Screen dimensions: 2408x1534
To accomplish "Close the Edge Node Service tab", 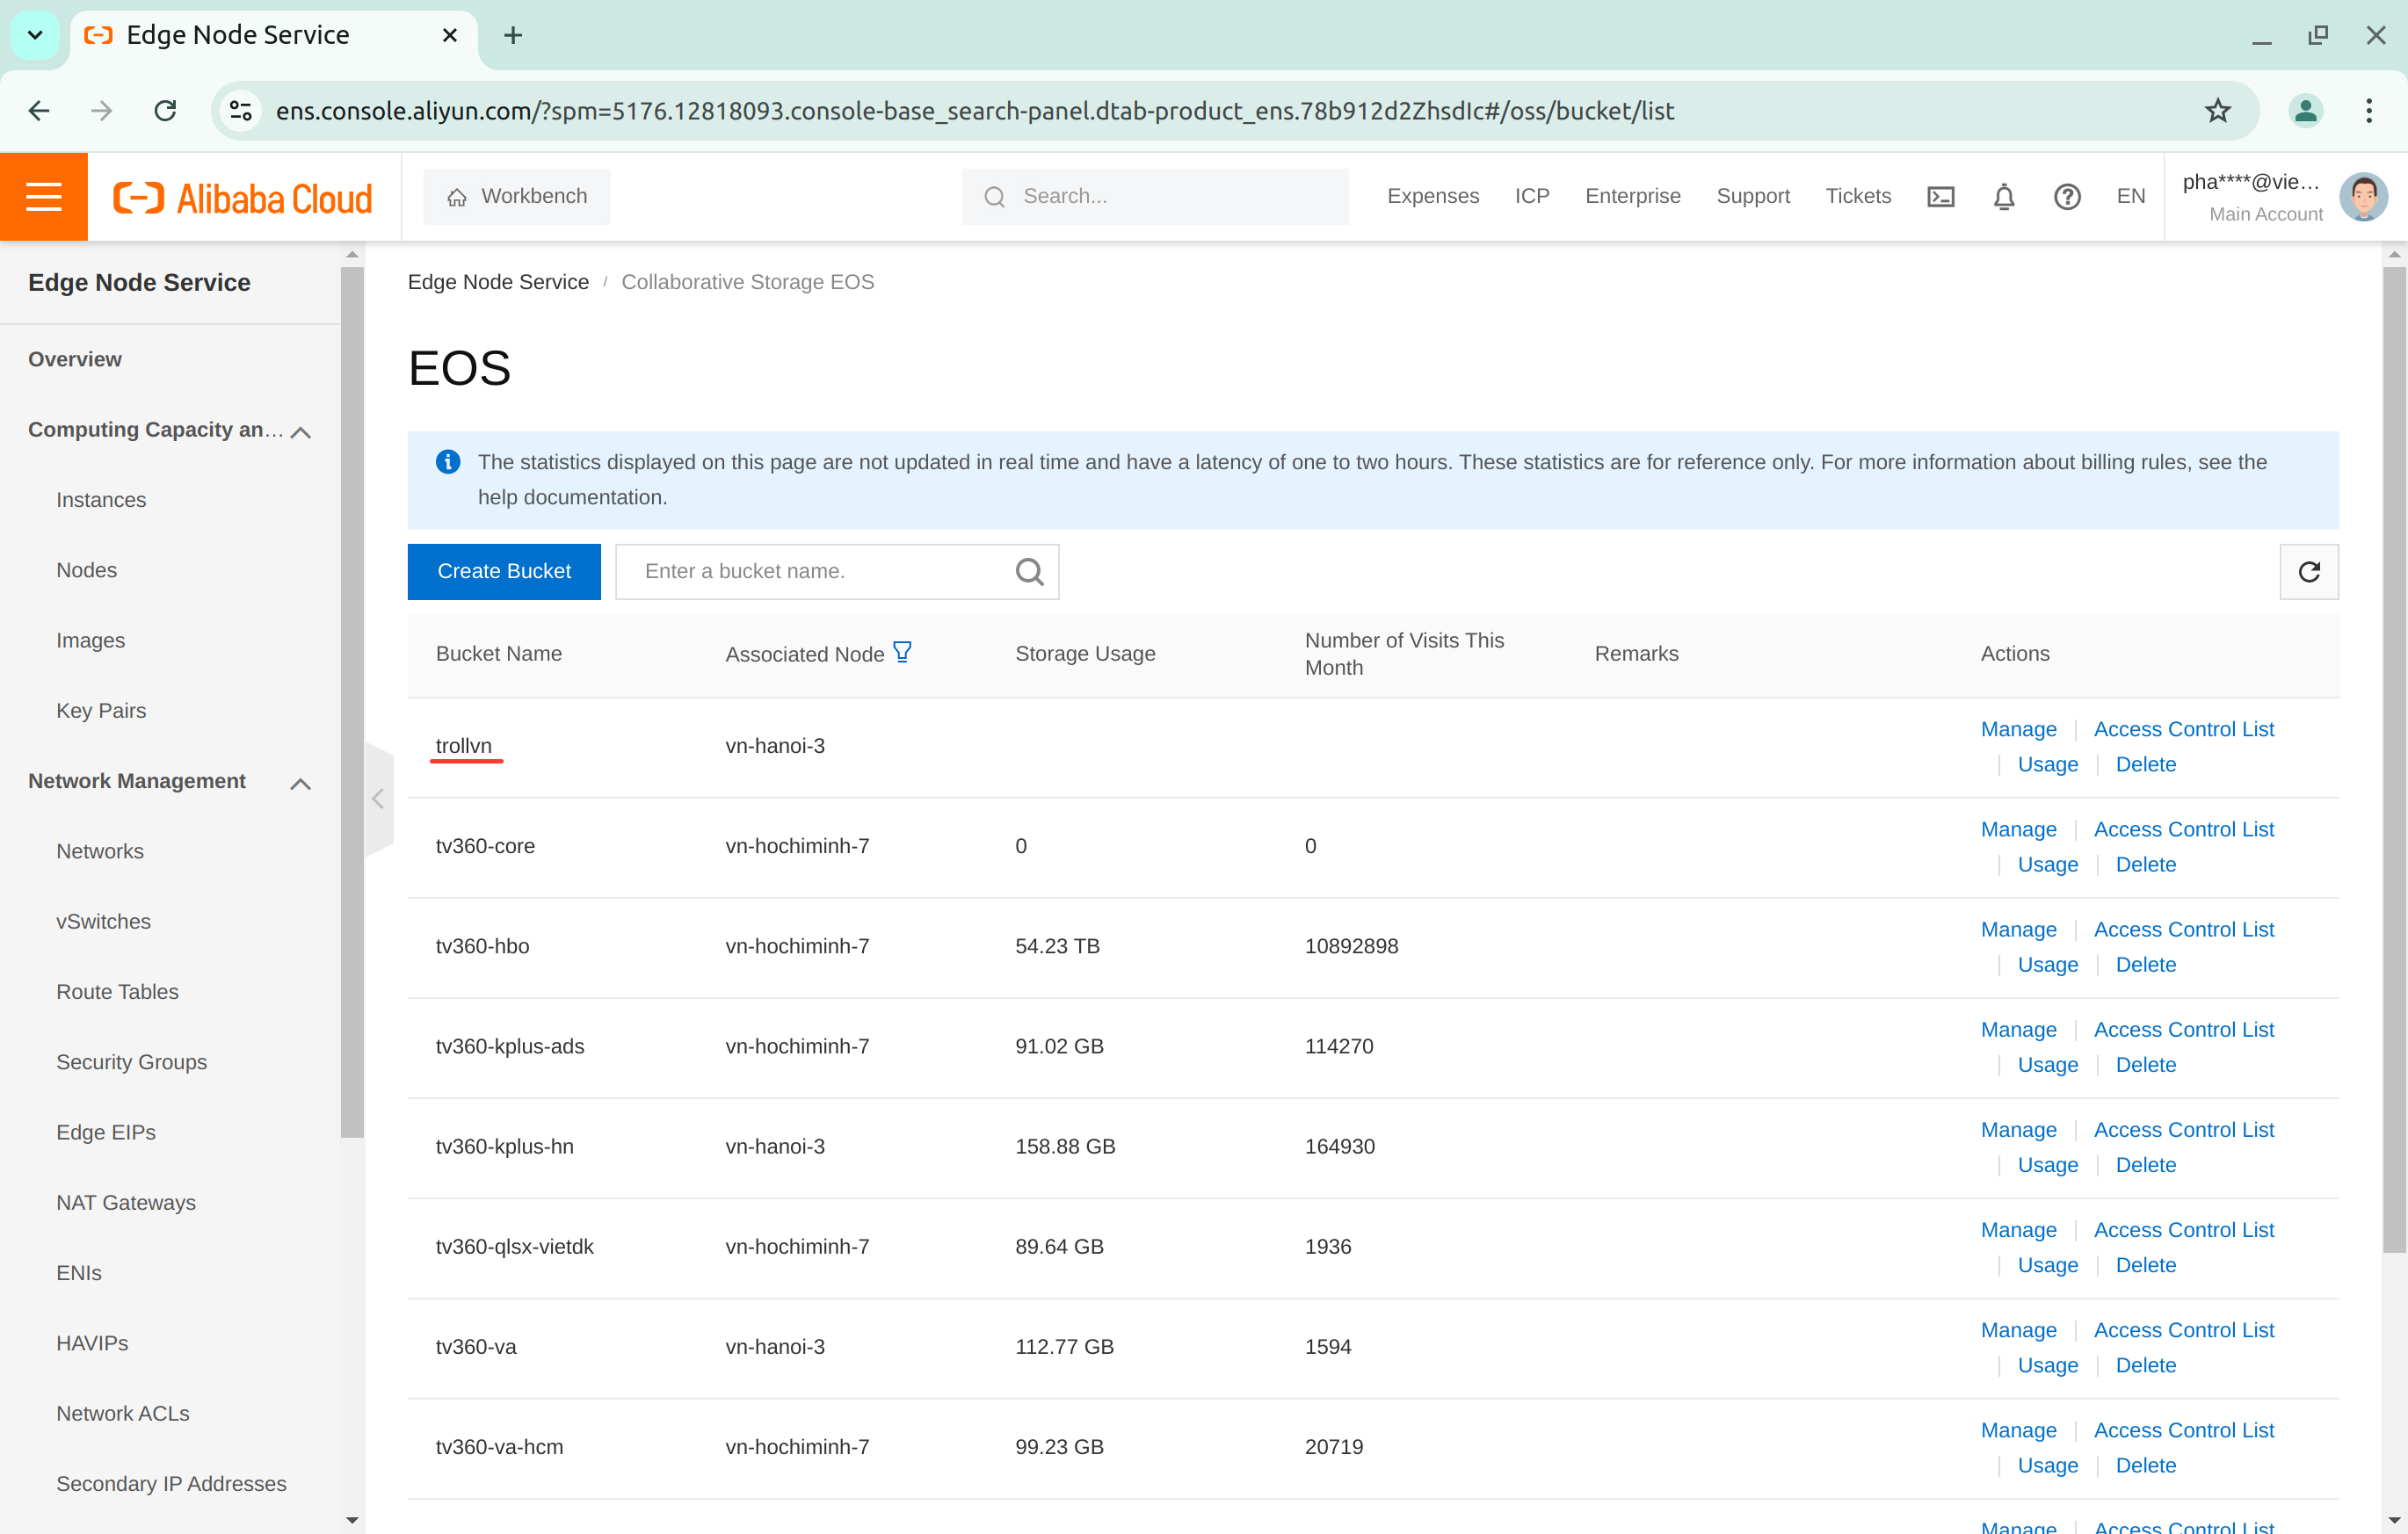I will 450,36.
